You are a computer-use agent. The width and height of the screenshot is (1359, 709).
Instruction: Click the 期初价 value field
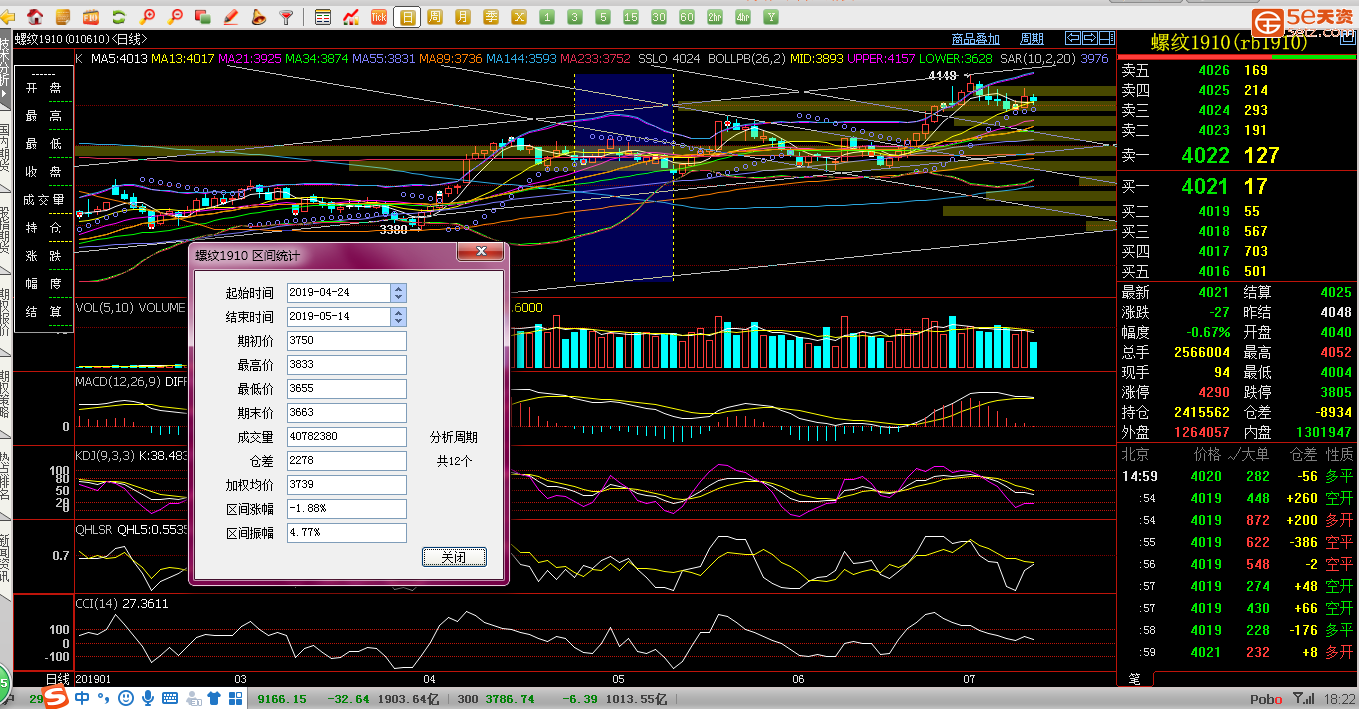347,341
